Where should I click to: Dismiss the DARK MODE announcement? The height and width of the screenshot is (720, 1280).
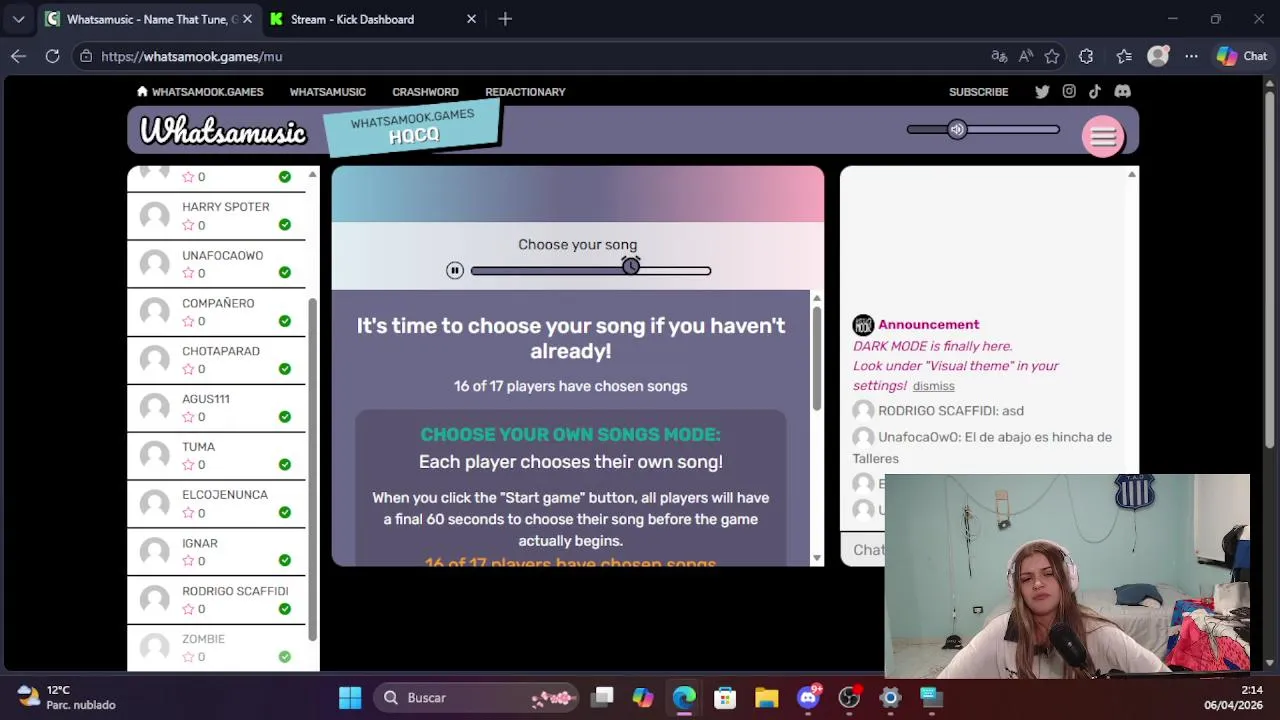(933, 386)
